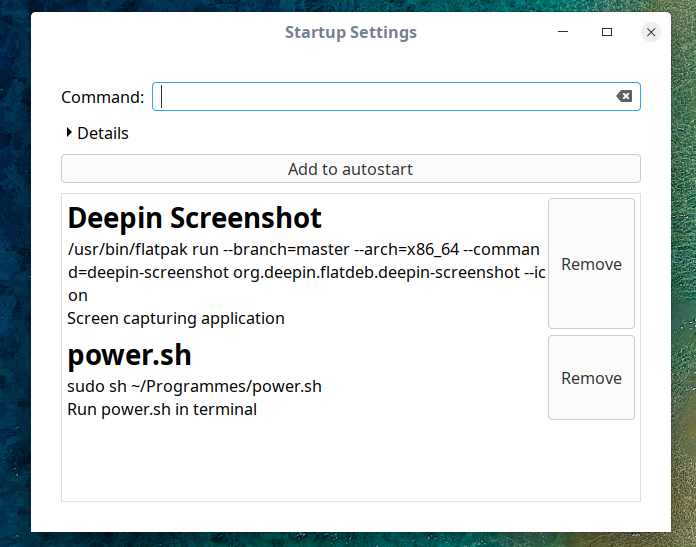Click Add to autostart button

tap(351, 169)
